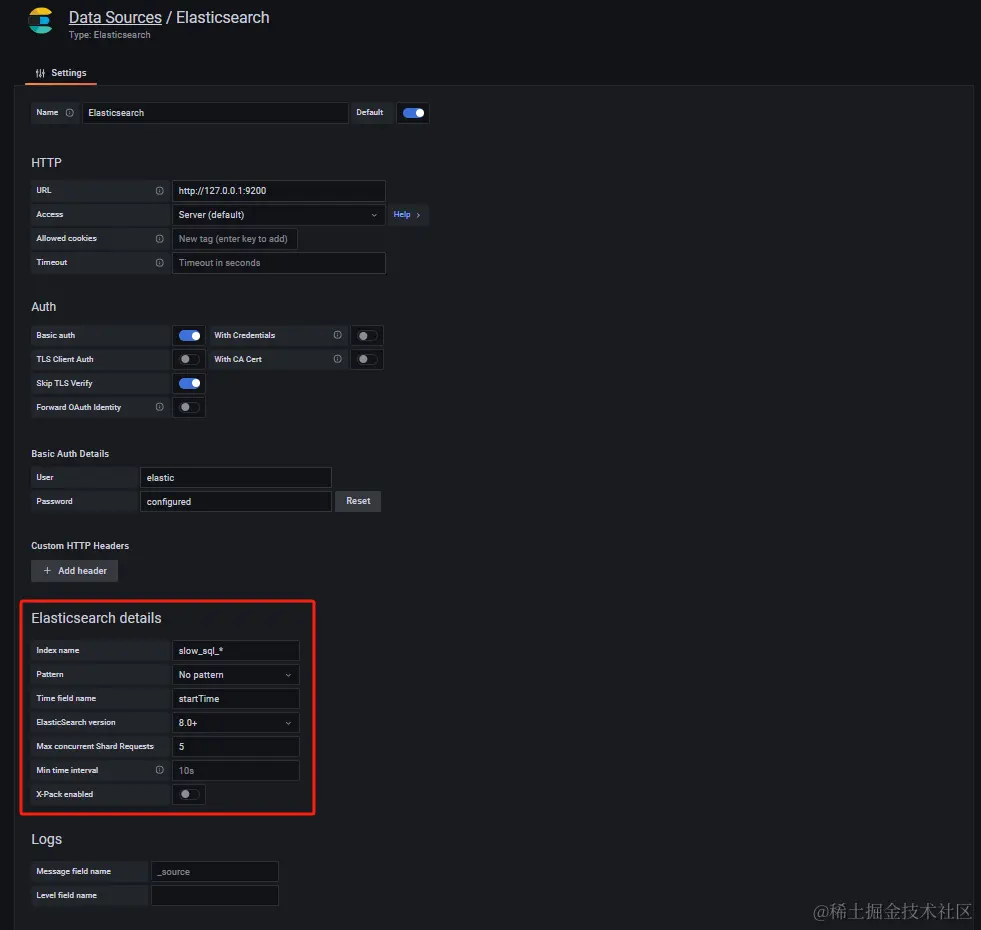The width and height of the screenshot is (981, 930).
Task: Toggle the Default data source switch
Action: 414,113
